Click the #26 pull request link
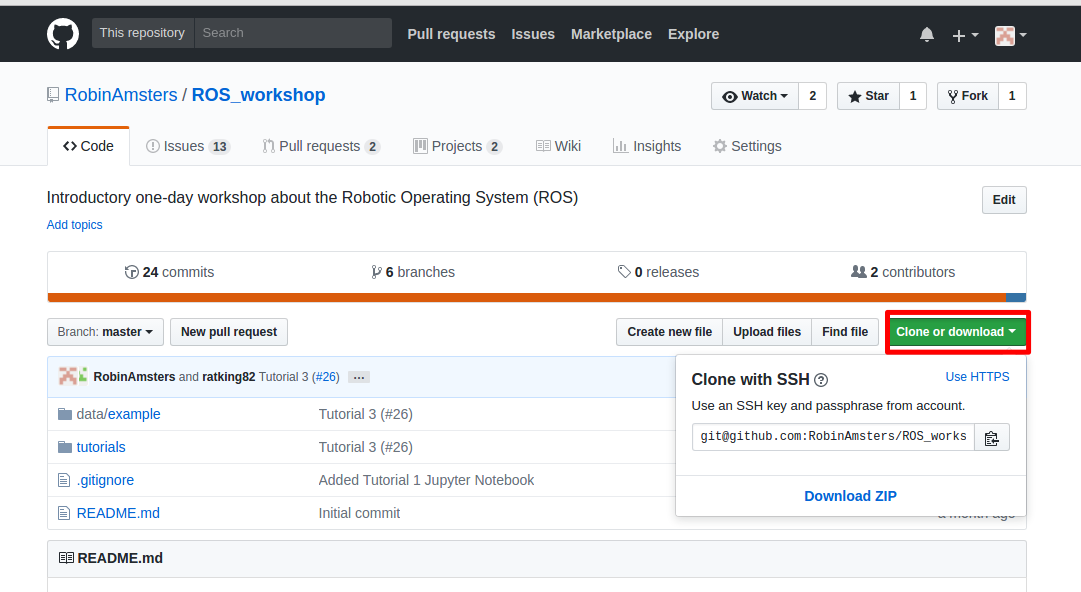The height and width of the screenshot is (592, 1081). (x=325, y=377)
